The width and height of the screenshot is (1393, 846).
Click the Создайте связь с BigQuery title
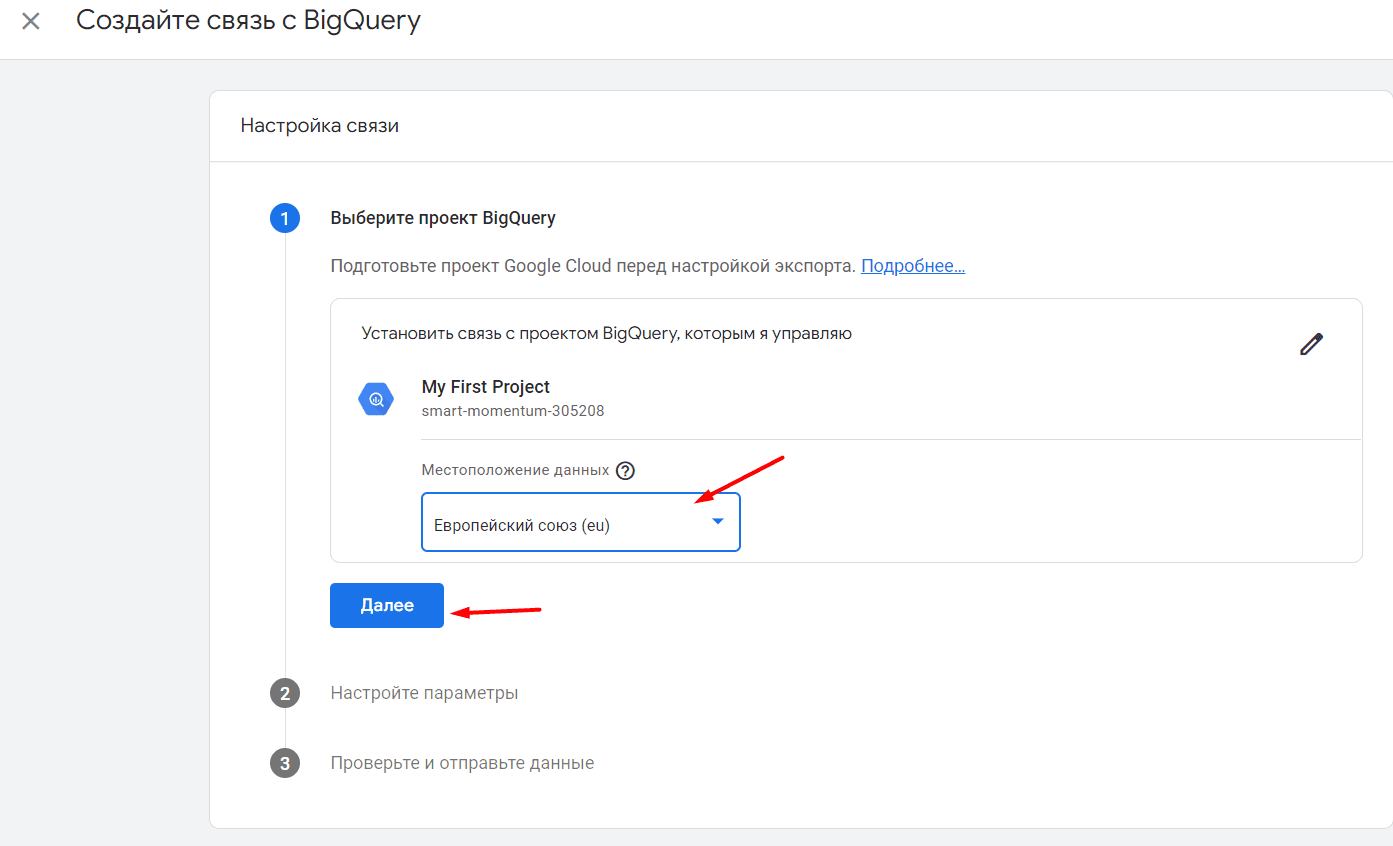coord(249,21)
